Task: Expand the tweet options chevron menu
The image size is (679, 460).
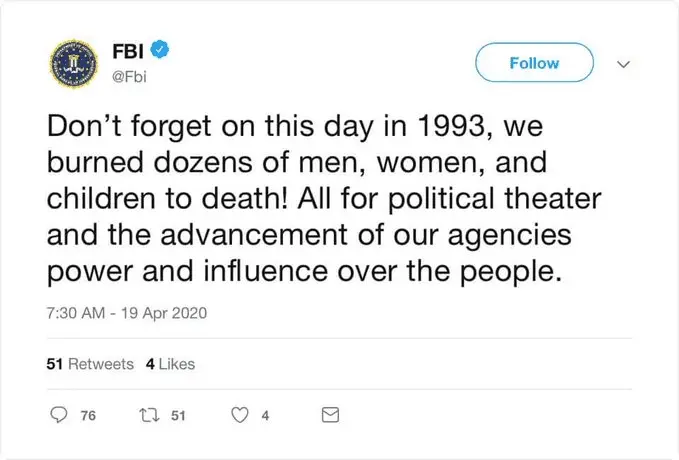Action: [625, 64]
